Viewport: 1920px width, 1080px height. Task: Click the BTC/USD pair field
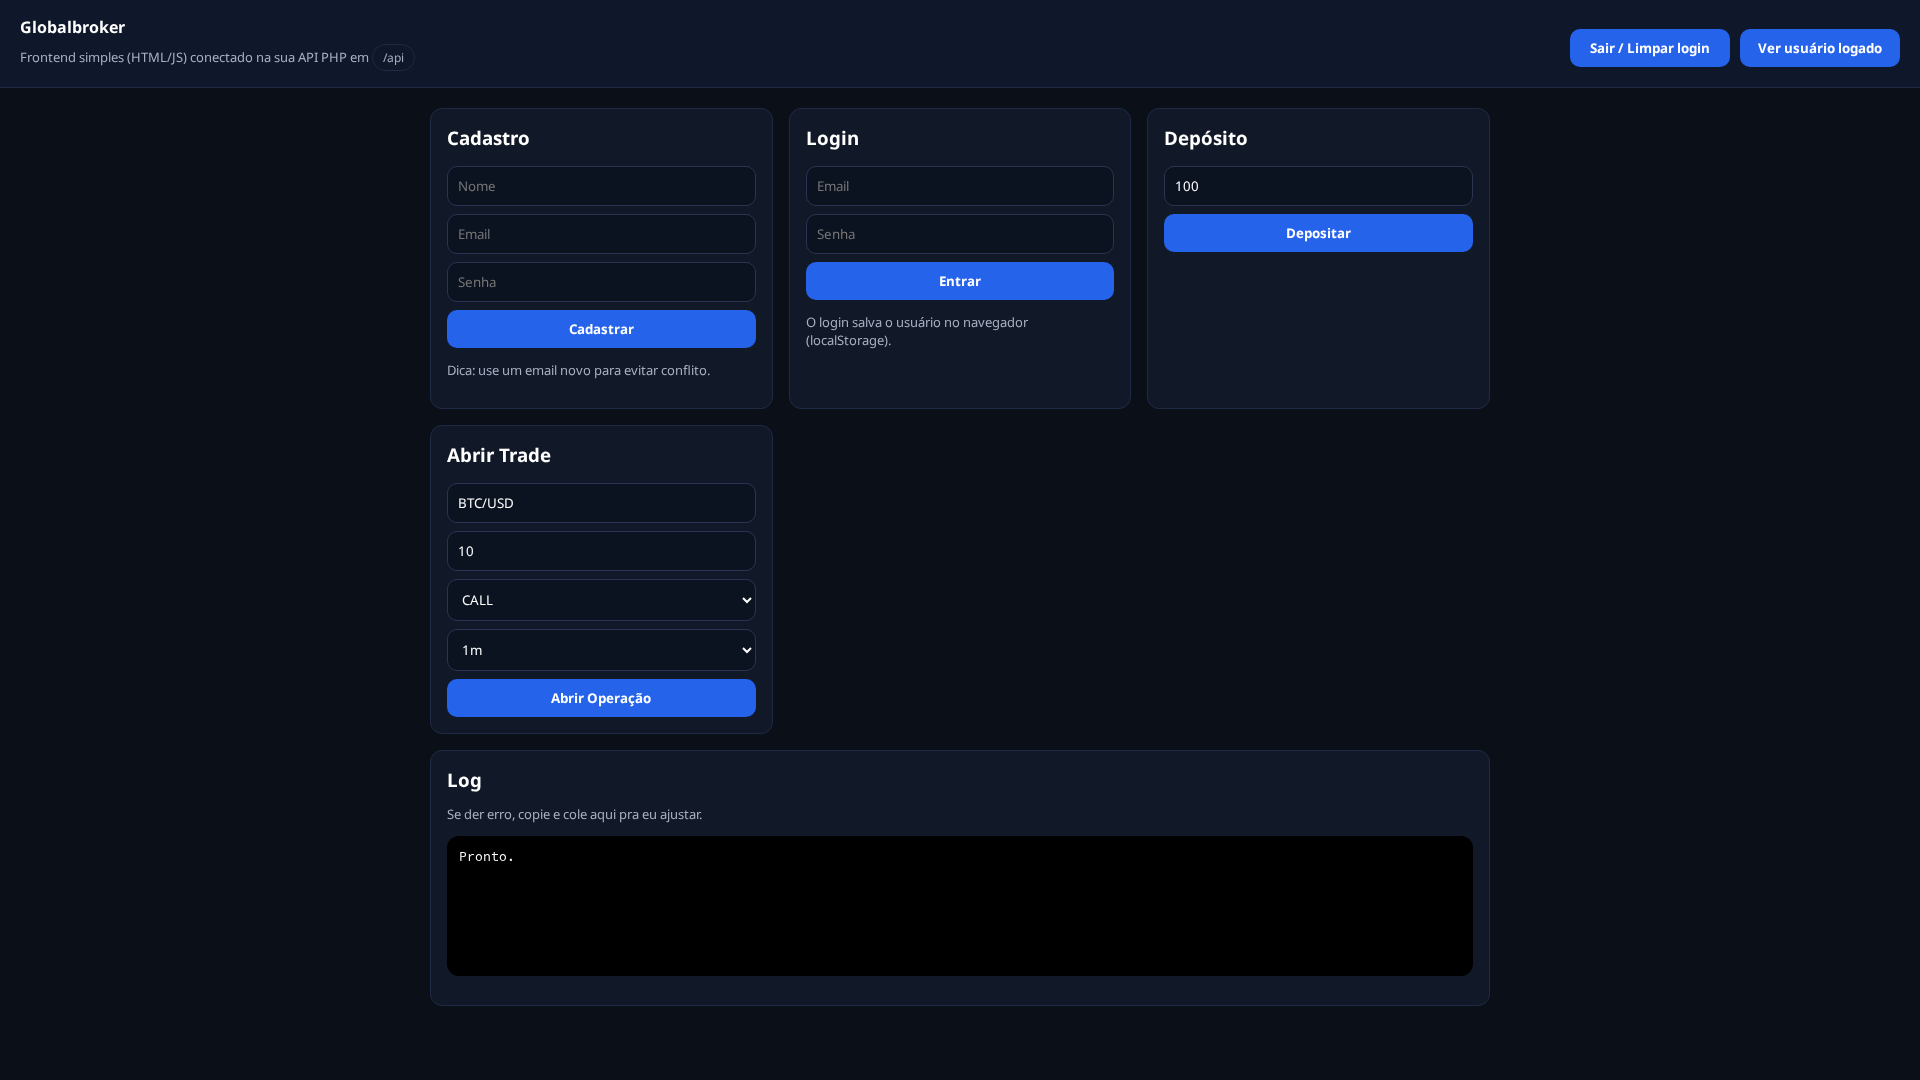(x=600, y=502)
